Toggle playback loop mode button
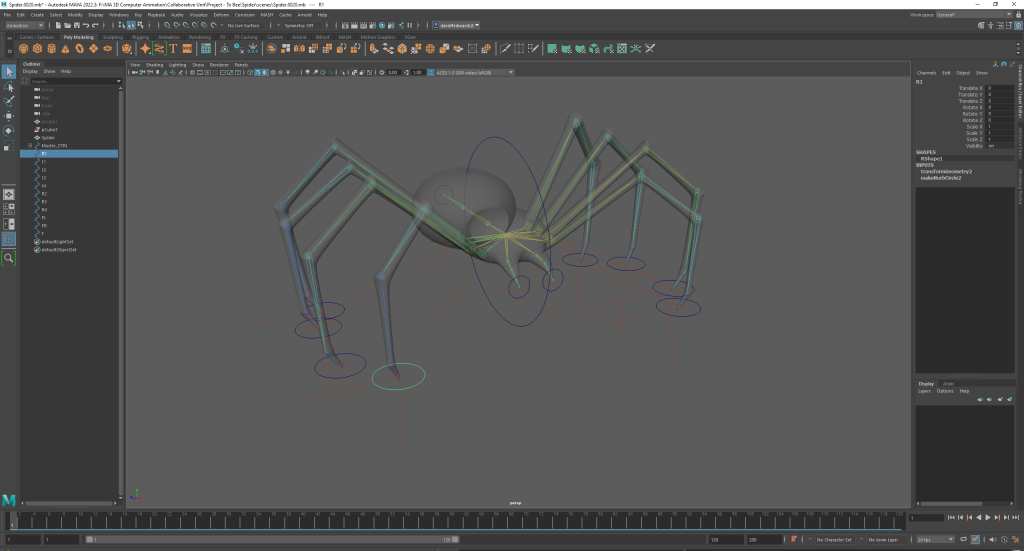 coord(963,539)
